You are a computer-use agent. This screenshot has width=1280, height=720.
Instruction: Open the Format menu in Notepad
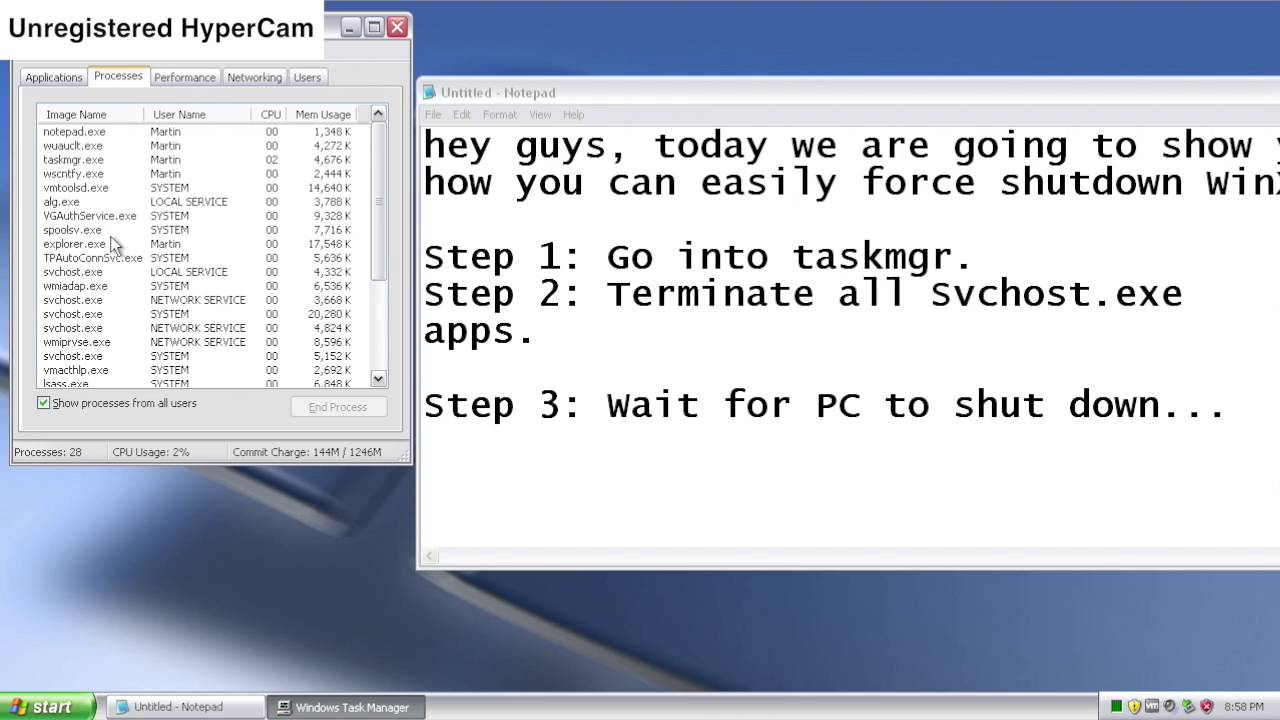[x=499, y=115]
